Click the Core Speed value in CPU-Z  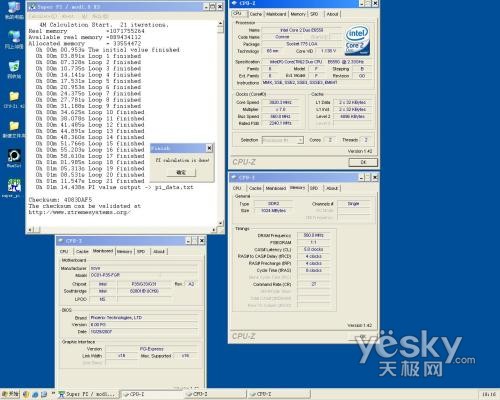[280, 102]
